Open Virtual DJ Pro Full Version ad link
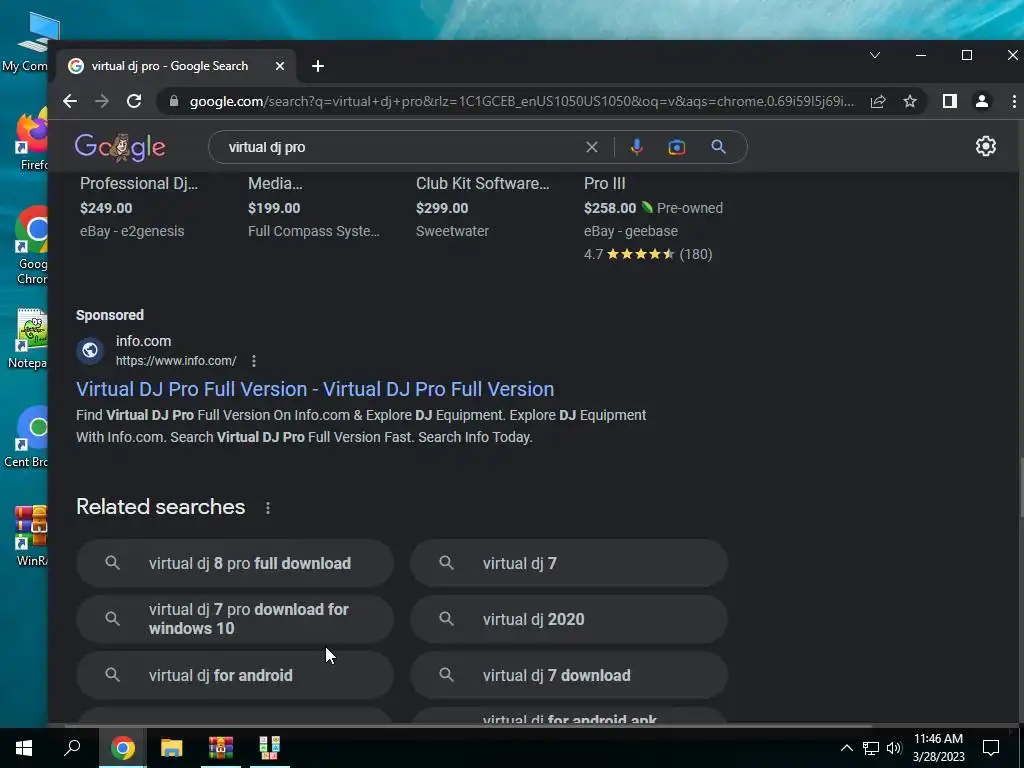This screenshot has width=1024, height=768. (x=315, y=389)
